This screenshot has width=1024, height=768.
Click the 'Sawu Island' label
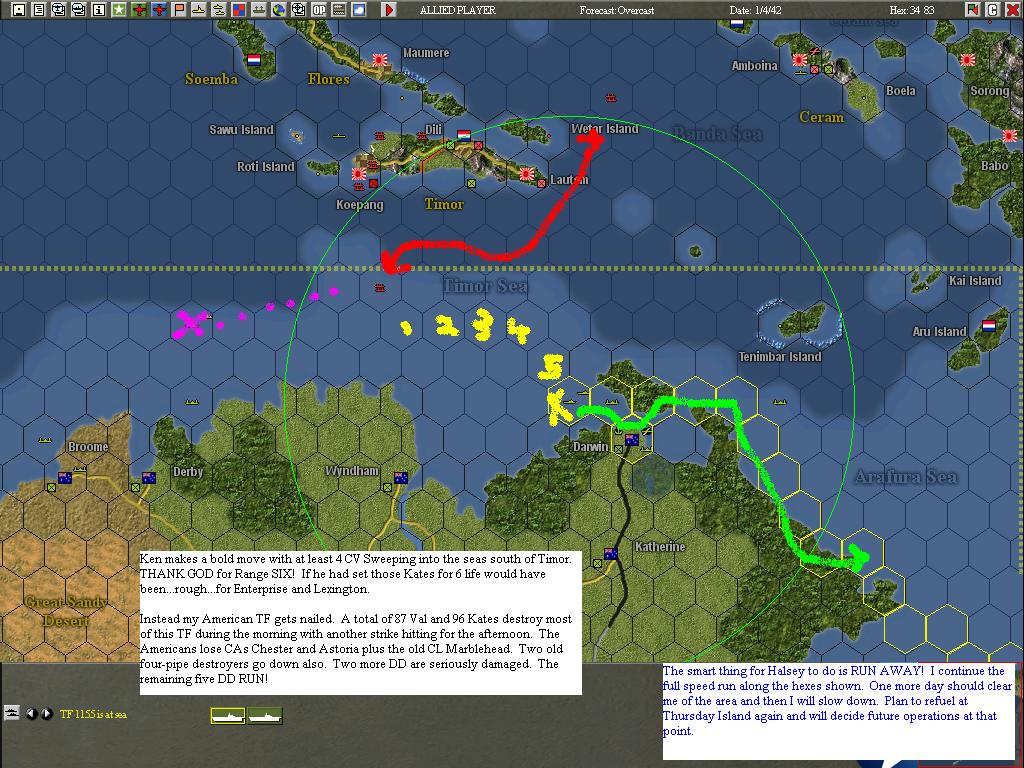click(241, 129)
